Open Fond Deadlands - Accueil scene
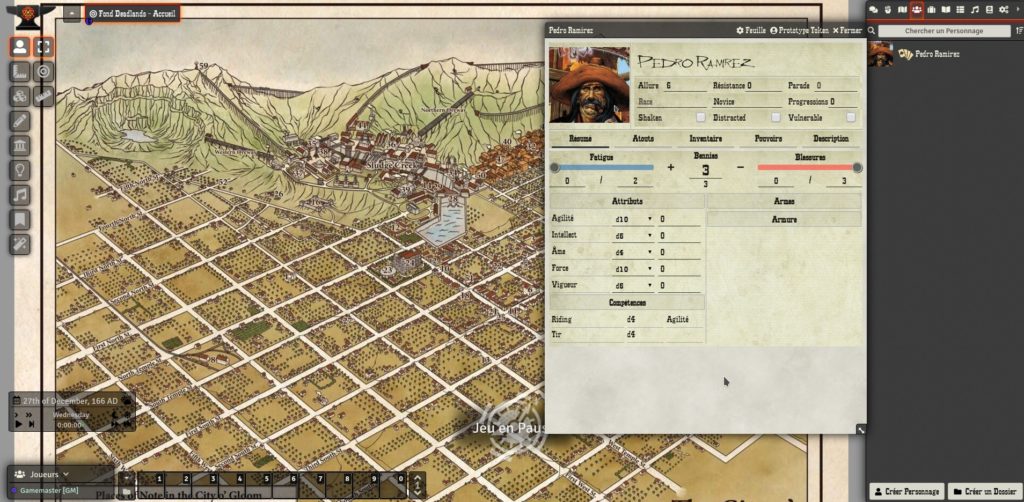The height and width of the screenshot is (502, 1024). pyautogui.click(x=133, y=13)
